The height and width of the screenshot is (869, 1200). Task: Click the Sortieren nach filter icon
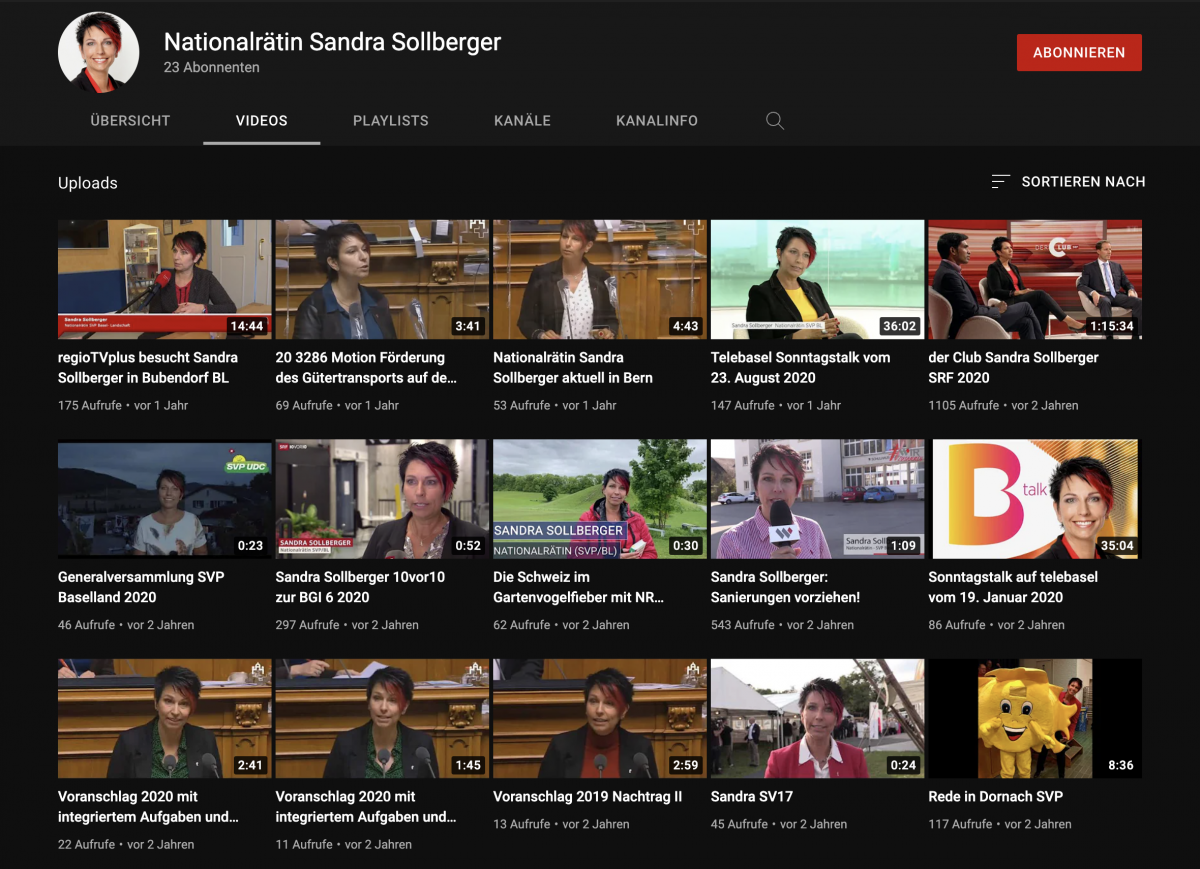[x=1000, y=182]
